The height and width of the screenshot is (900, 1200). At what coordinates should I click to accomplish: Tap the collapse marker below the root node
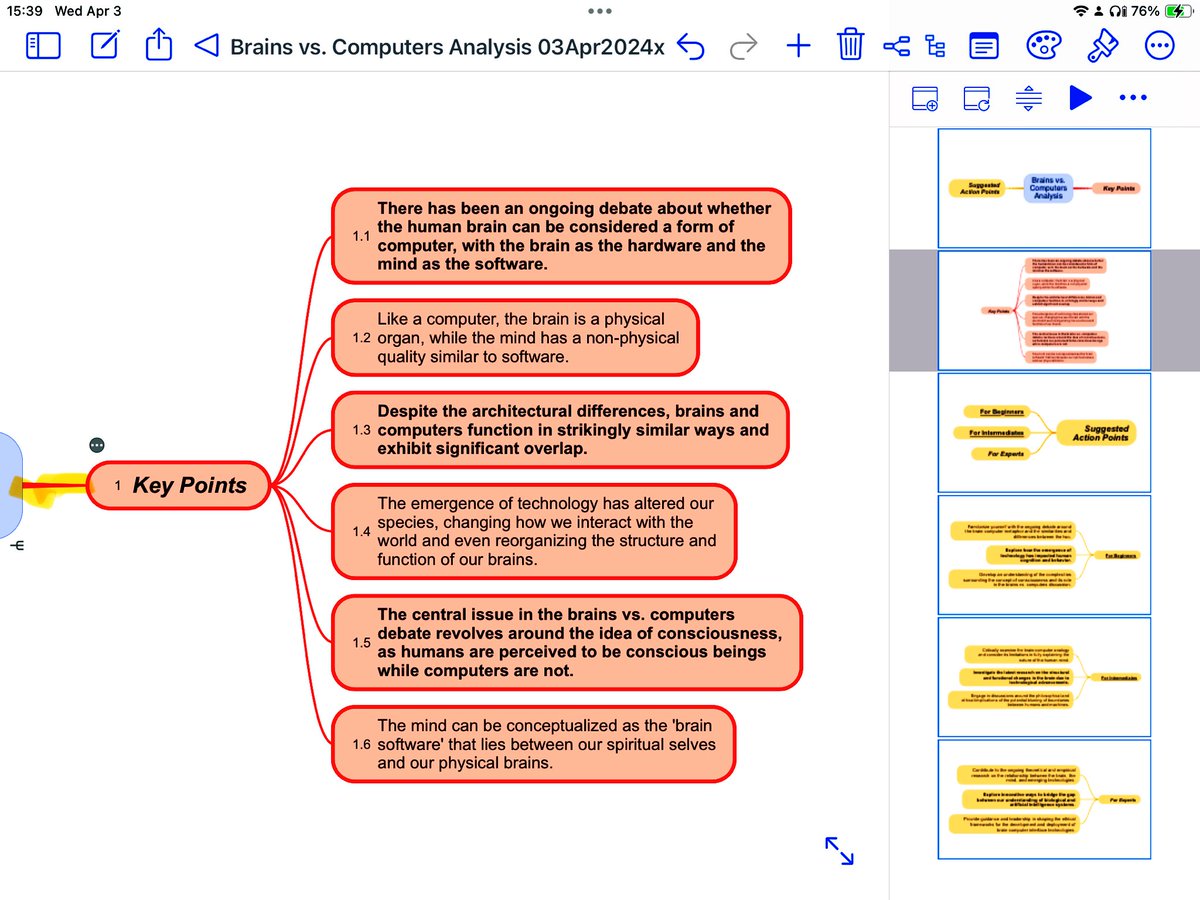(18, 546)
